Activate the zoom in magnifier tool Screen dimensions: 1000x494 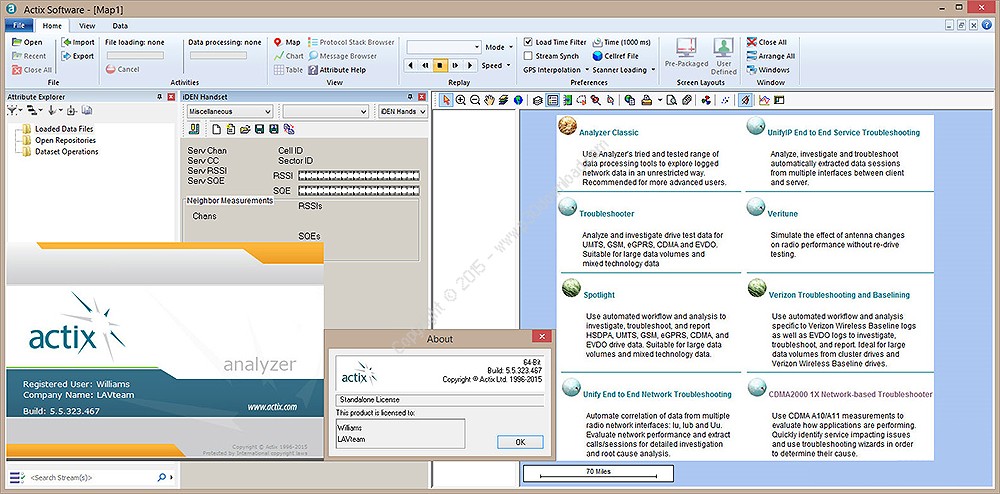[460, 100]
